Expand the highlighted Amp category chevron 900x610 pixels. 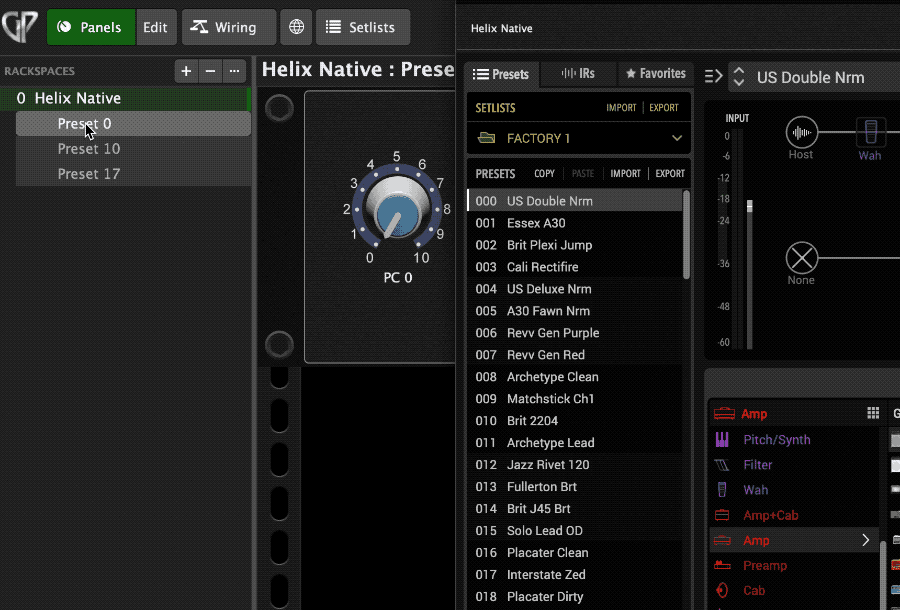(x=865, y=540)
